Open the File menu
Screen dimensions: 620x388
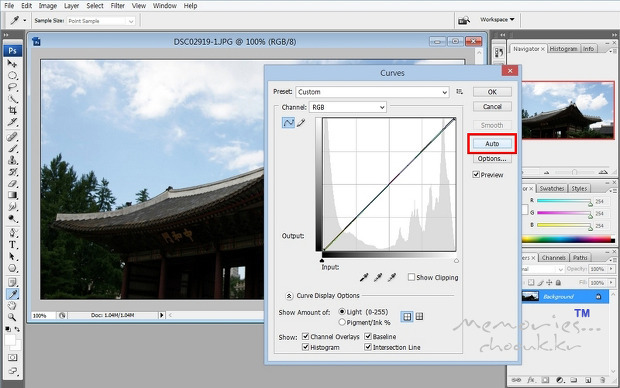pyautogui.click(x=9, y=6)
